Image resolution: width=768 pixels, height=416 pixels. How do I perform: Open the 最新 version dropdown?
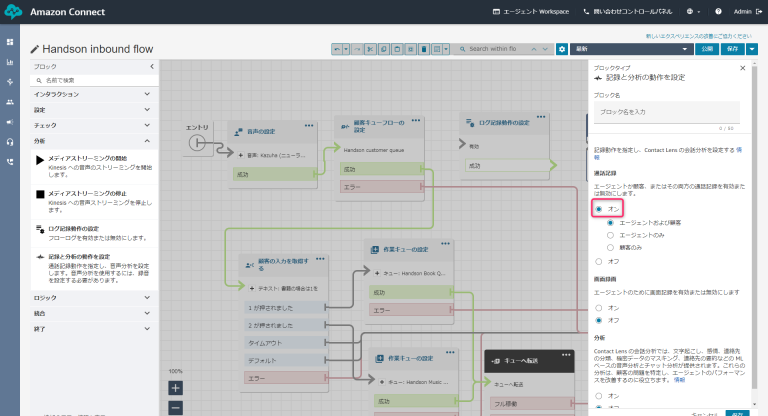coord(633,48)
